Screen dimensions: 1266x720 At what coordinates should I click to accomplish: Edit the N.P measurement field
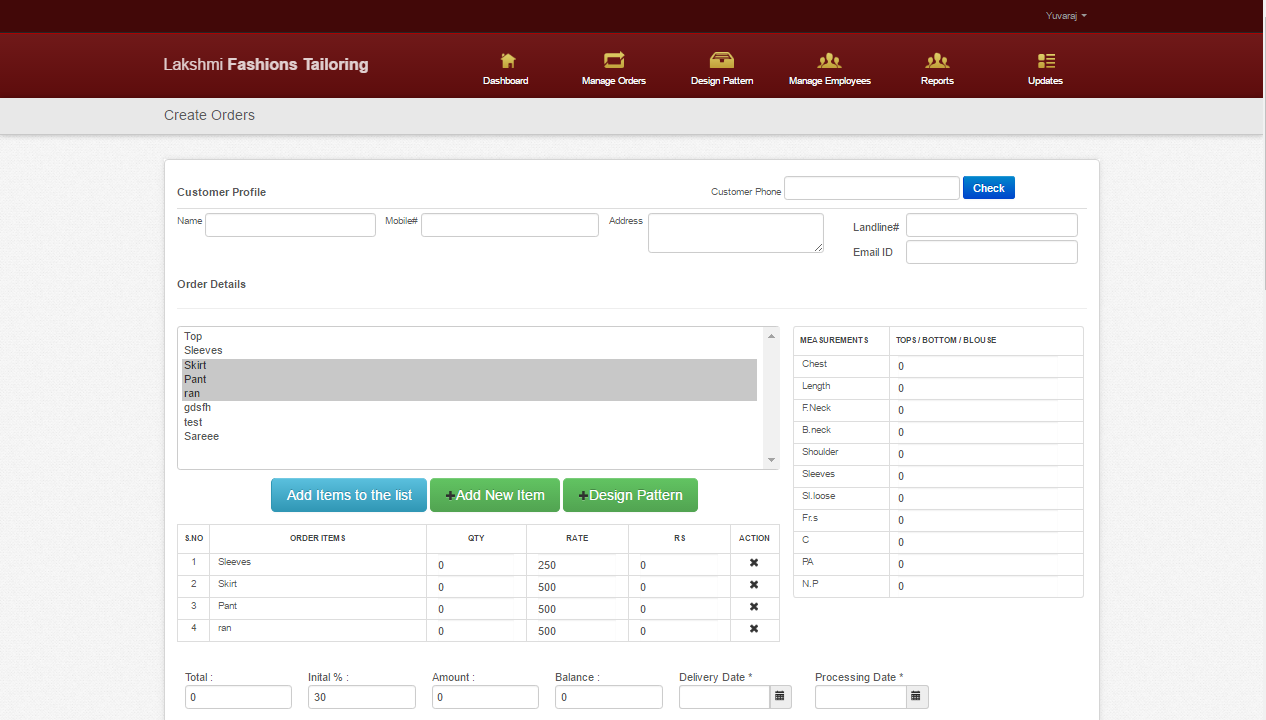976,587
